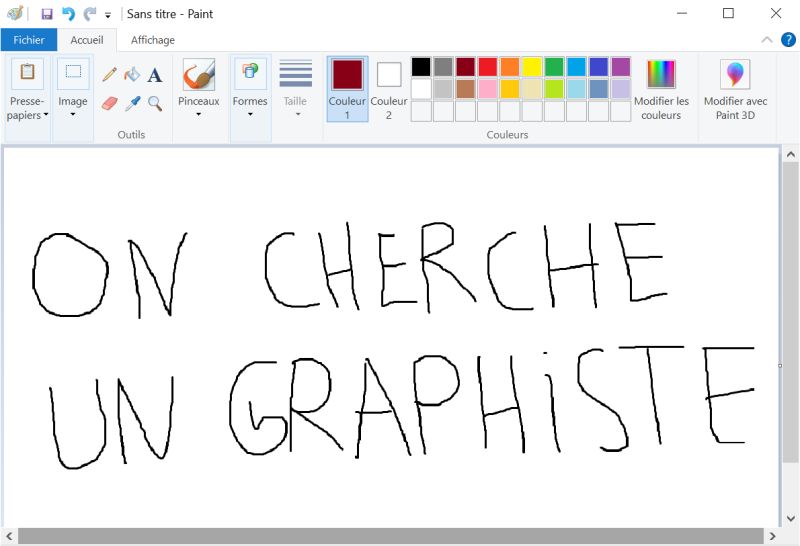Pick the dark gray color swatch
Viewport: 800px width, 546px height.
point(443,67)
